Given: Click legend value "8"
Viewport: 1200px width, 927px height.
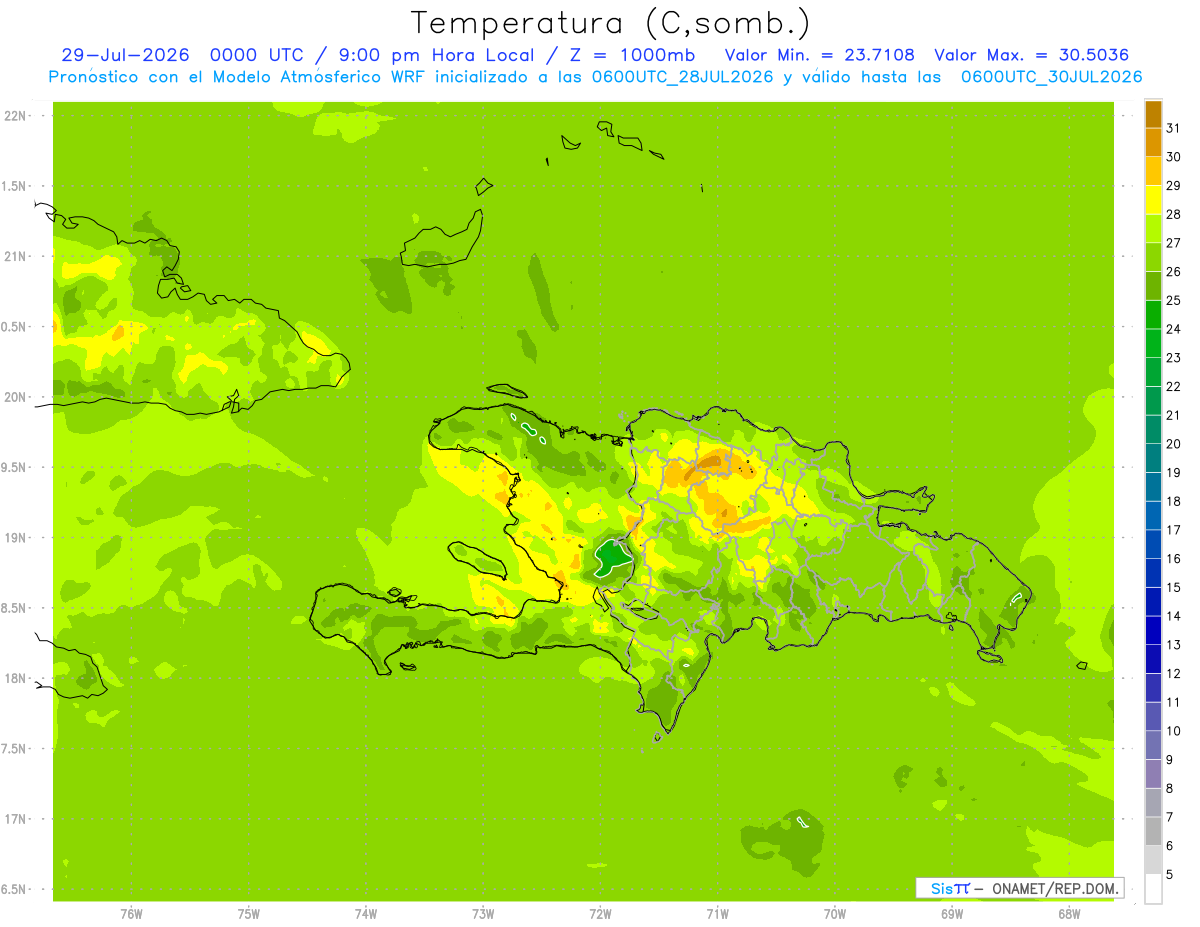Looking at the screenshot, I should click(x=1171, y=789).
